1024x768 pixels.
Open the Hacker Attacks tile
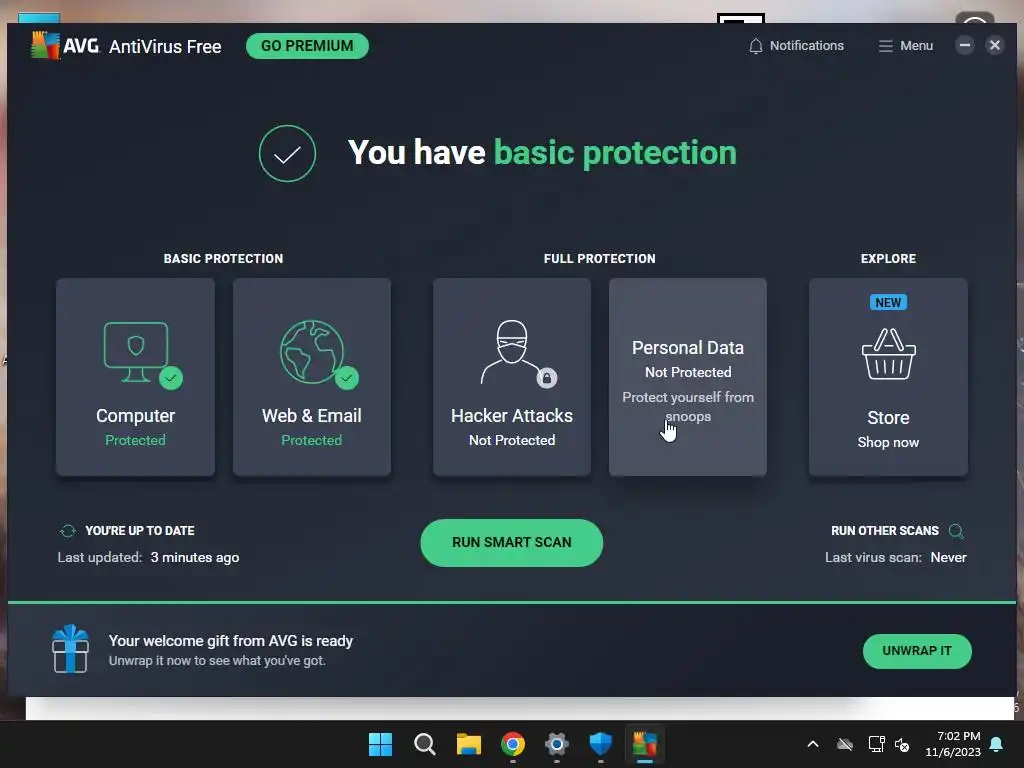click(x=511, y=377)
